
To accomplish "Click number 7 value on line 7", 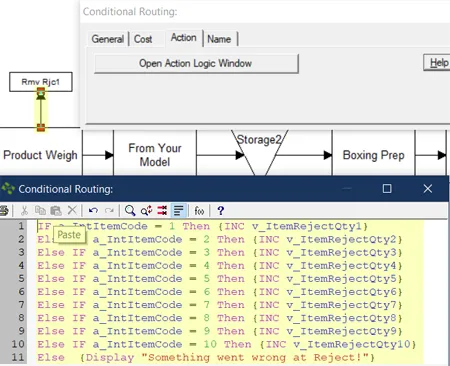I will 207,305.
